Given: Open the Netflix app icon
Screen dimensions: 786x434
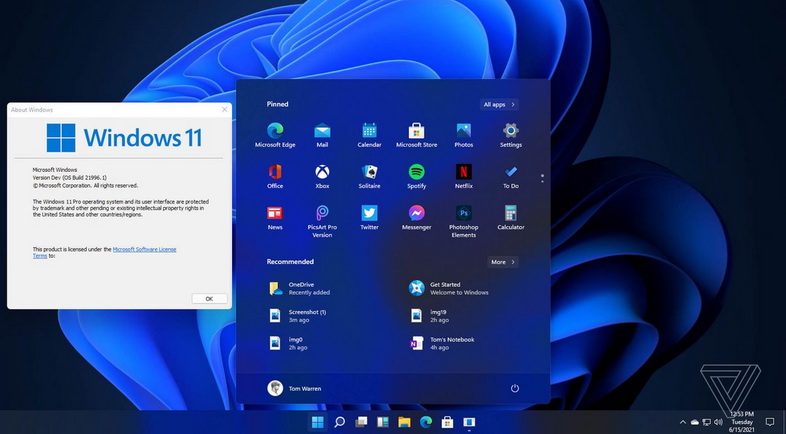Looking at the screenshot, I should [464, 172].
